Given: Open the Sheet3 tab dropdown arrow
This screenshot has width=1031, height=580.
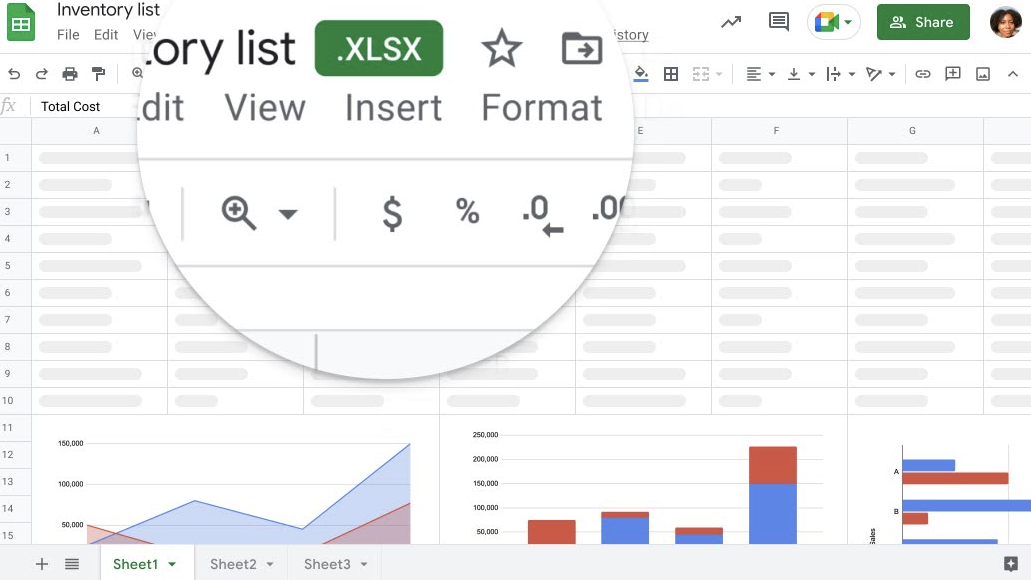Looking at the screenshot, I should pos(364,564).
